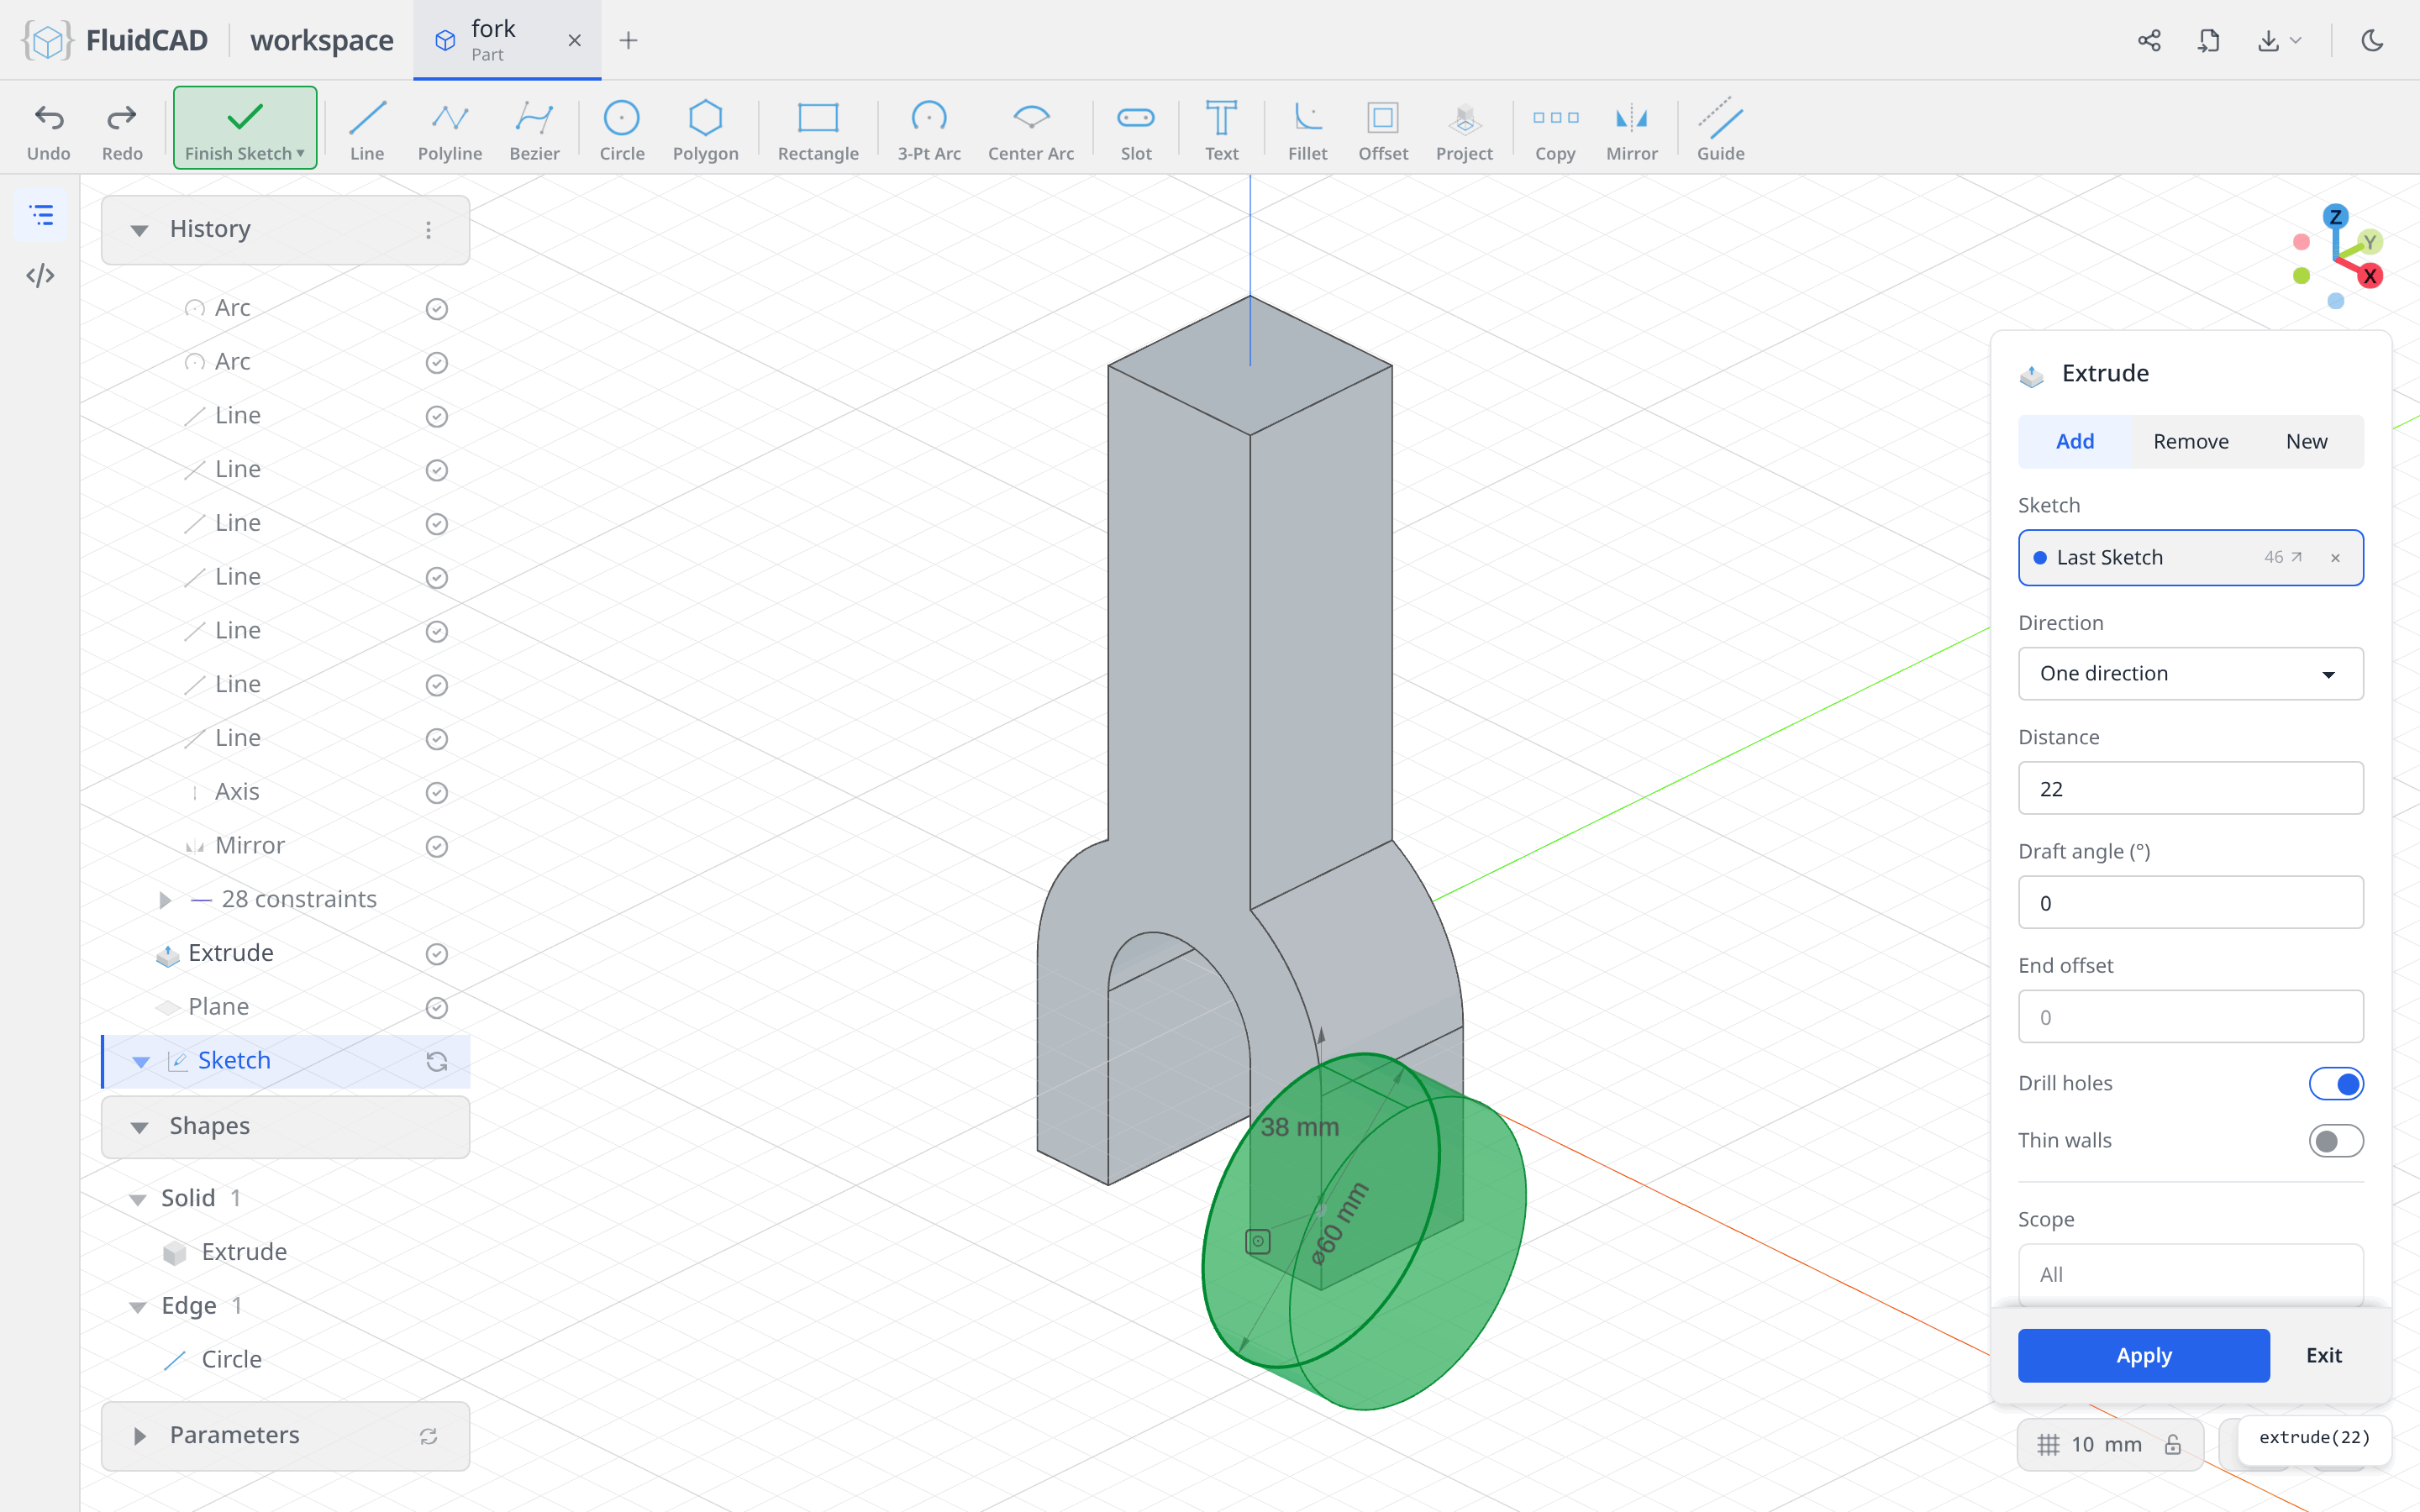2420x1512 pixels.
Task: Collapse the Solid group
Action: coord(138,1199)
